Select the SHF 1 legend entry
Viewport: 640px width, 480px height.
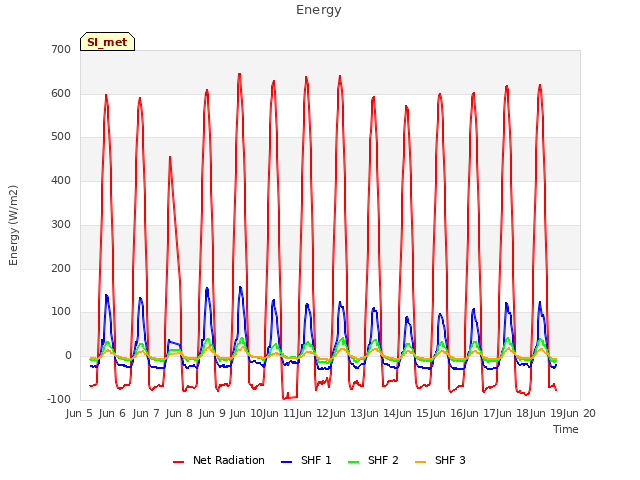point(306,460)
